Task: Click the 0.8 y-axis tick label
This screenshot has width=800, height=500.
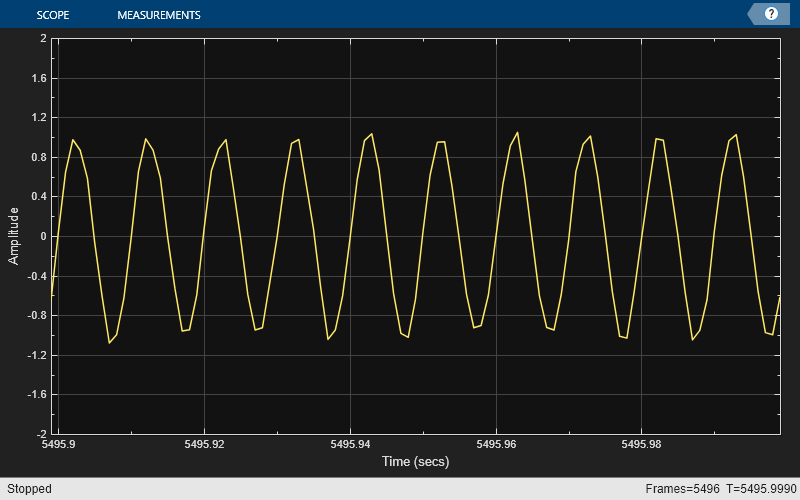Action: tap(39, 157)
